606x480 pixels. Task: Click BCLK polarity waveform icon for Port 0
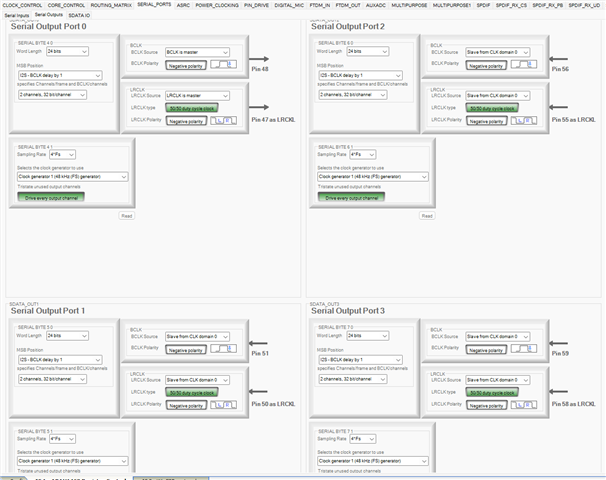(x=223, y=65)
